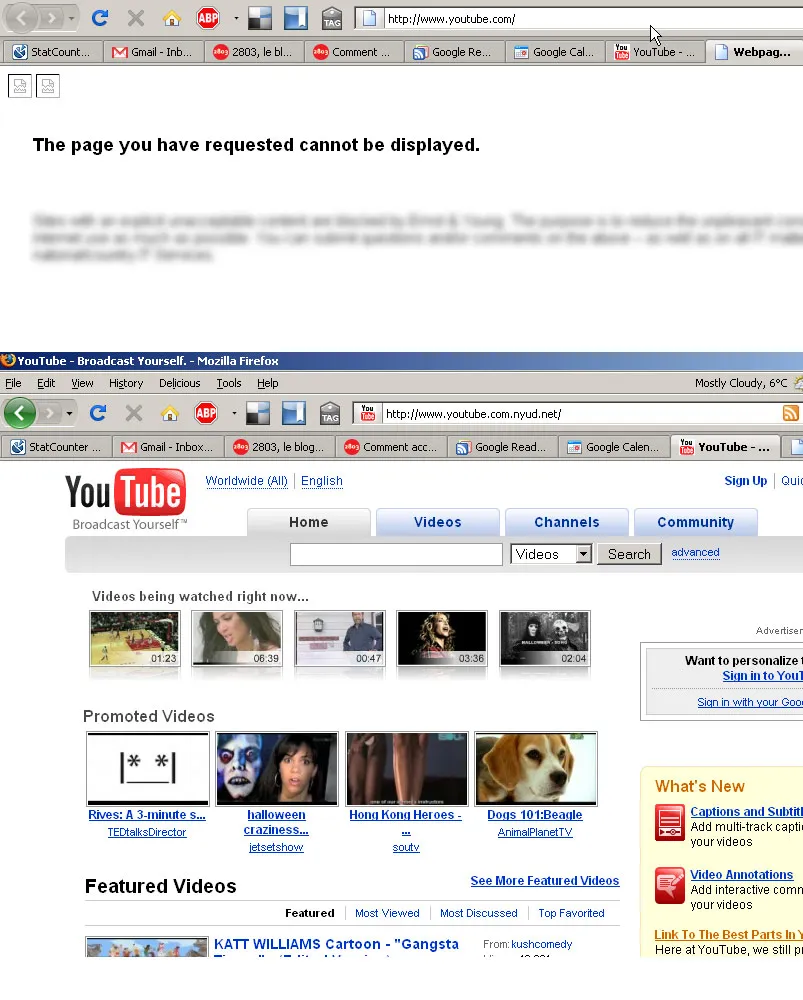Click the checkered Delicious icon in the YouTube Firefox window
Screen dimensions: 803x1000
[x=258, y=413]
